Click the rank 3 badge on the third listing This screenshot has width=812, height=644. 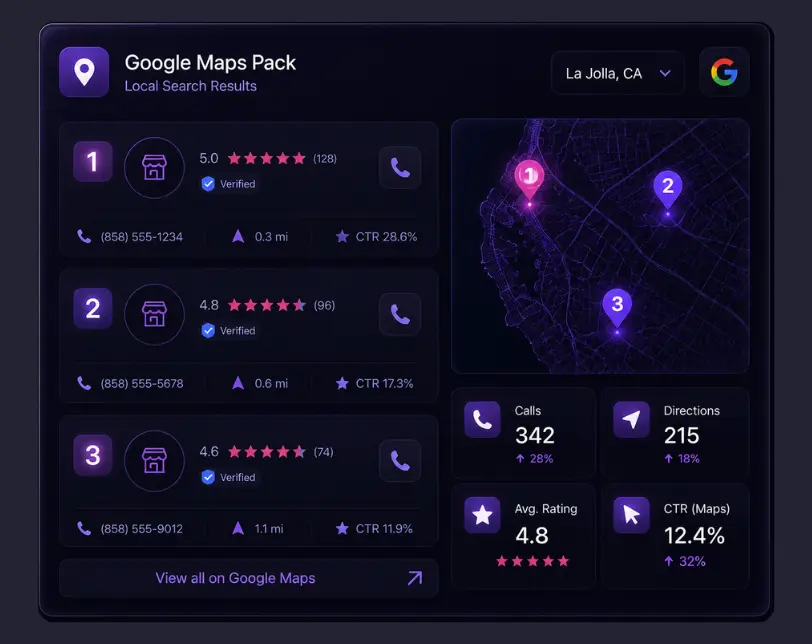click(93, 455)
